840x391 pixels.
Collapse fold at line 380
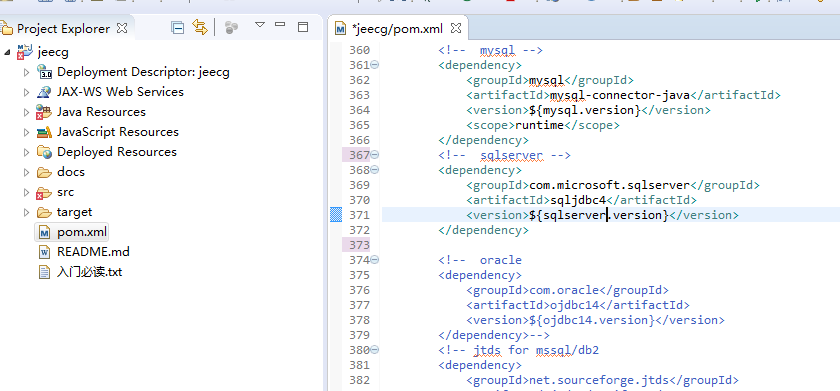coord(374,350)
